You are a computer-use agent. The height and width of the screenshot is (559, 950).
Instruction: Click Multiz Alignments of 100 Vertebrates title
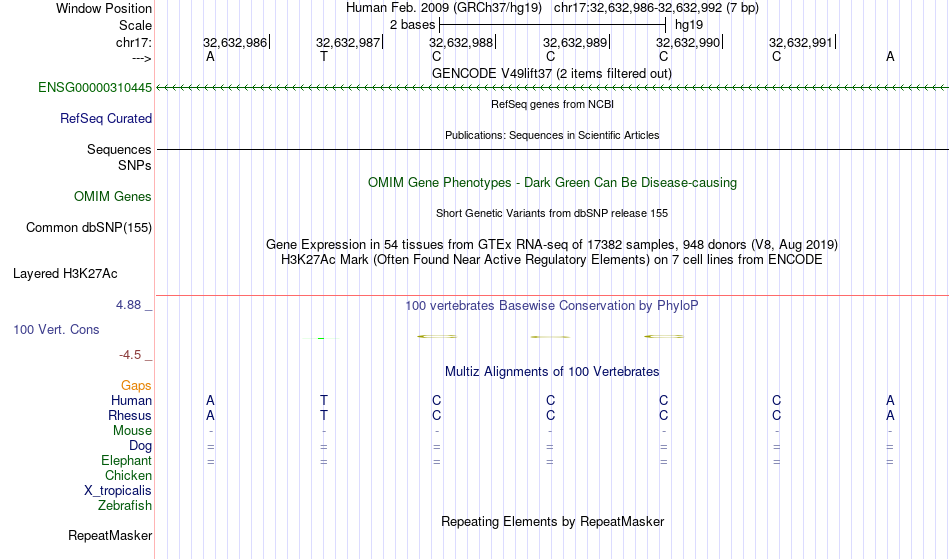(x=552, y=372)
